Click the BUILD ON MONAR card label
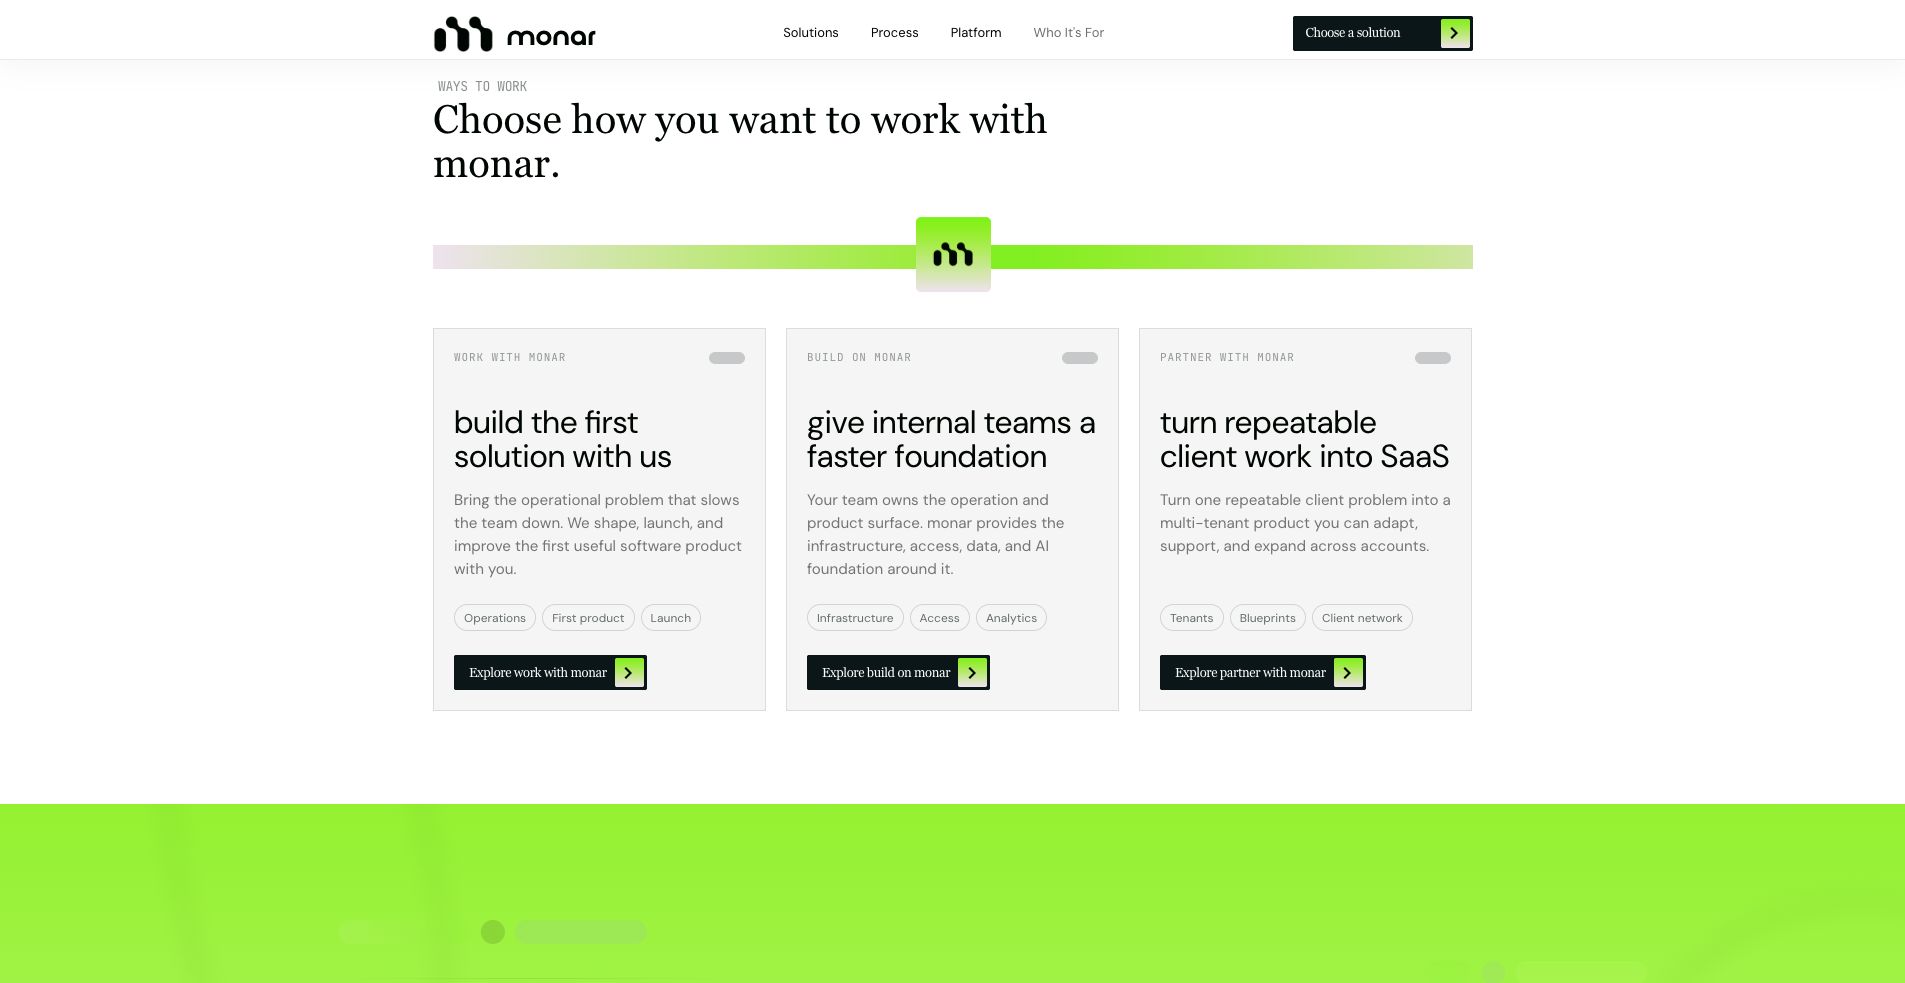1905x983 pixels. coord(859,358)
